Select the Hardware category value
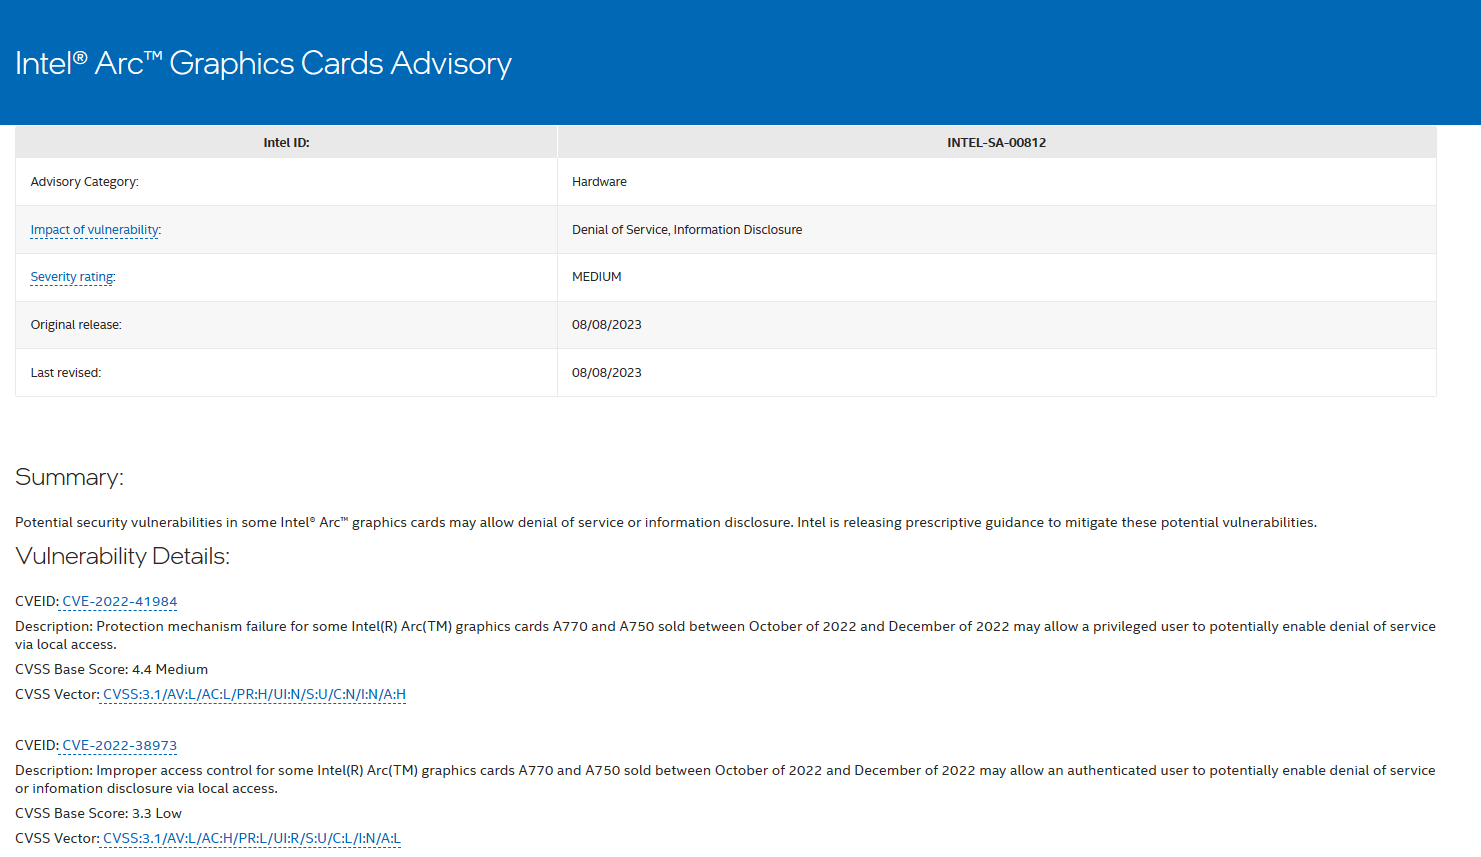This screenshot has width=1481, height=857. click(x=599, y=182)
